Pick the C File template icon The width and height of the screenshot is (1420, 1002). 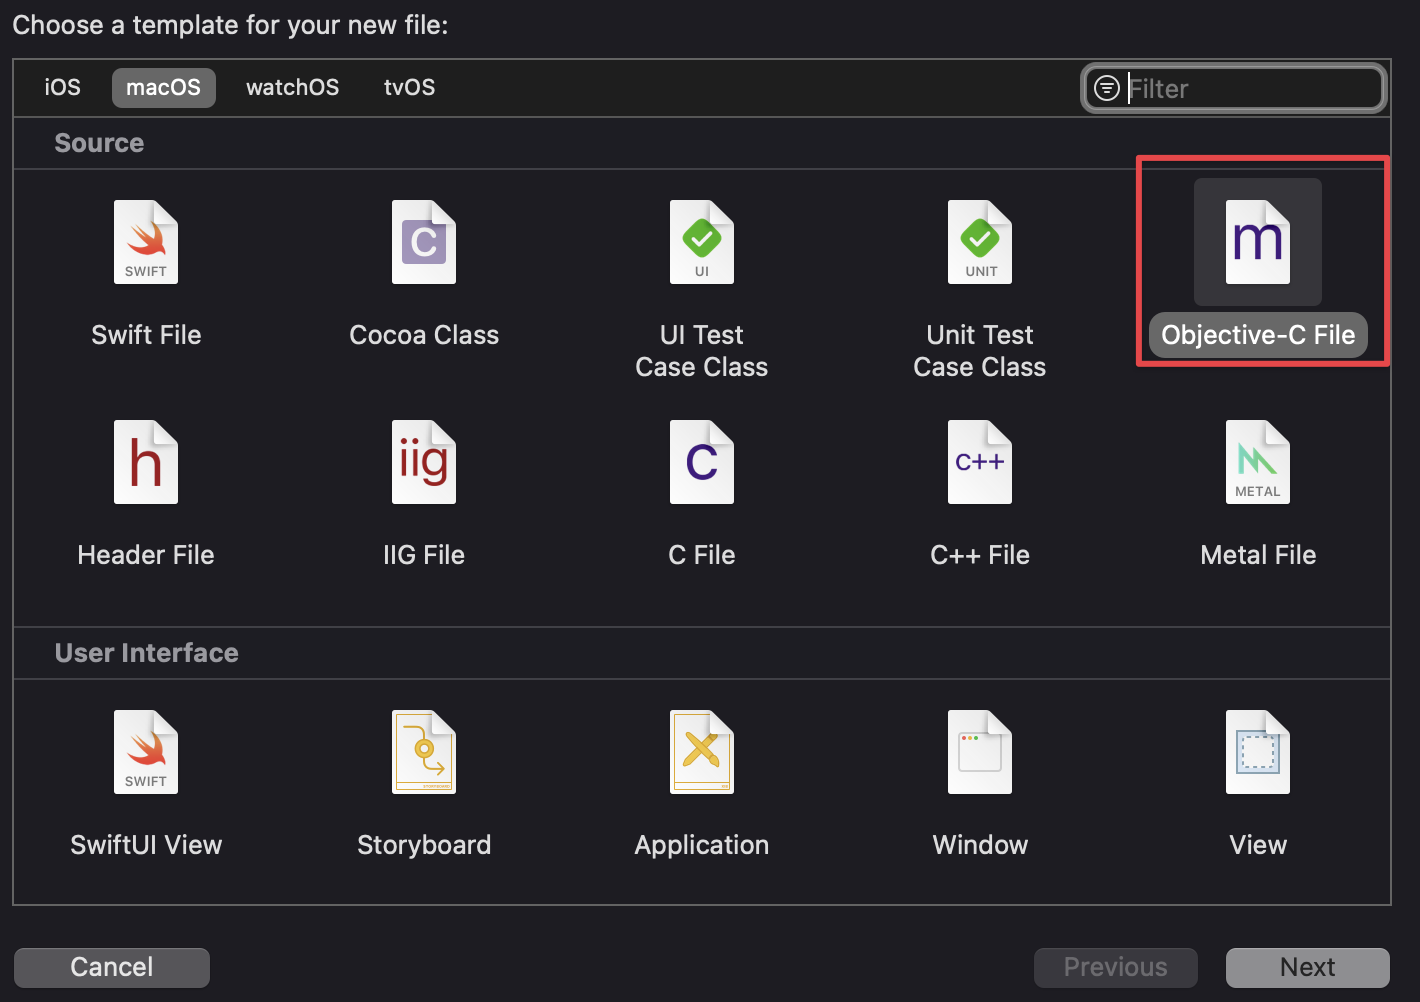pyautogui.click(x=702, y=462)
